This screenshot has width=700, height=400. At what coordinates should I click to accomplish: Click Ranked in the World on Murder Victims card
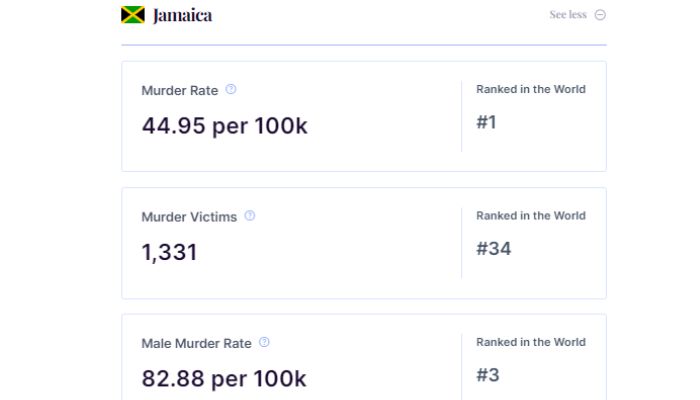pos(531,216)
